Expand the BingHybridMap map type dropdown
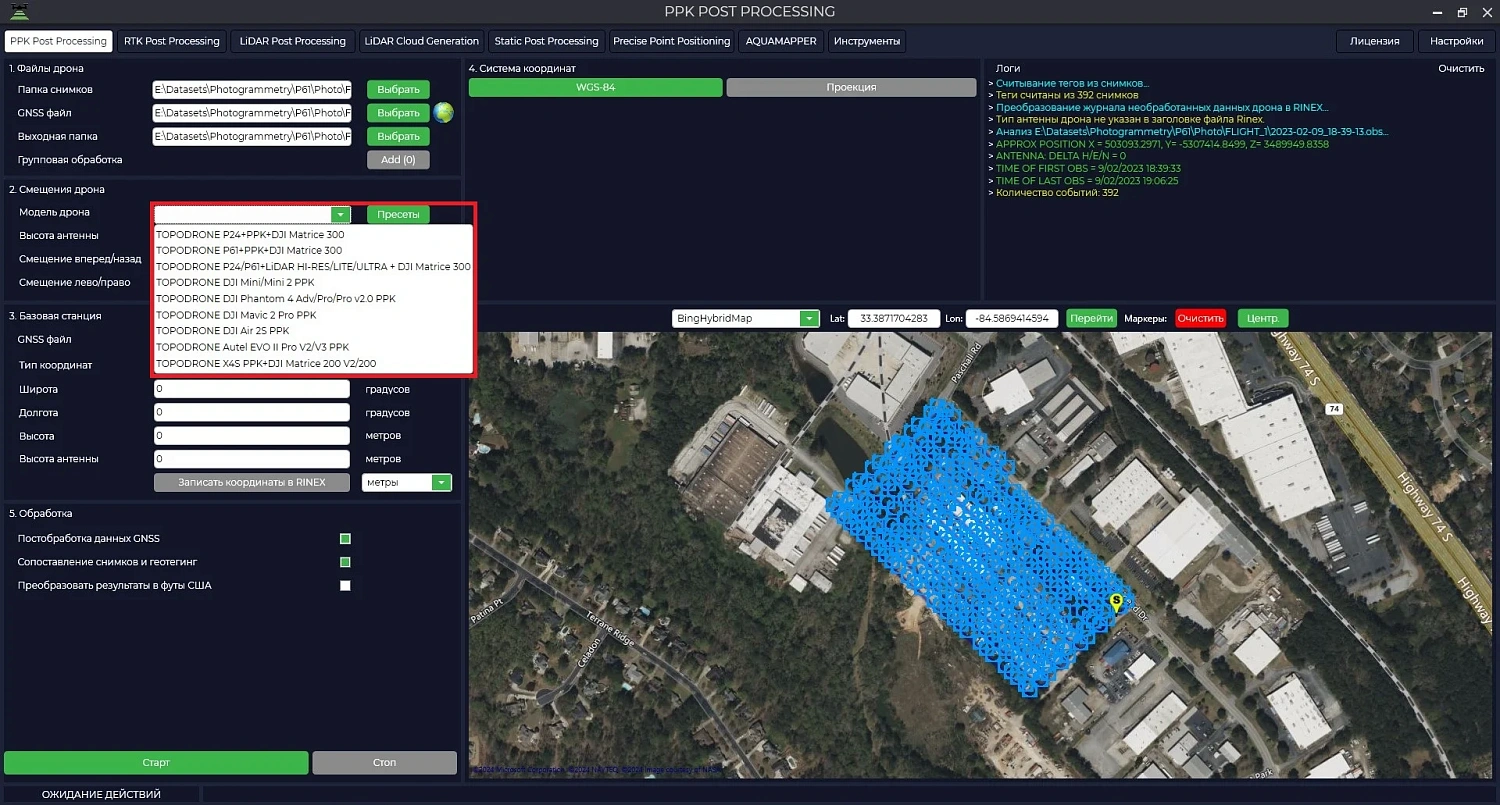1500x805 pixels. pos(809,319)
